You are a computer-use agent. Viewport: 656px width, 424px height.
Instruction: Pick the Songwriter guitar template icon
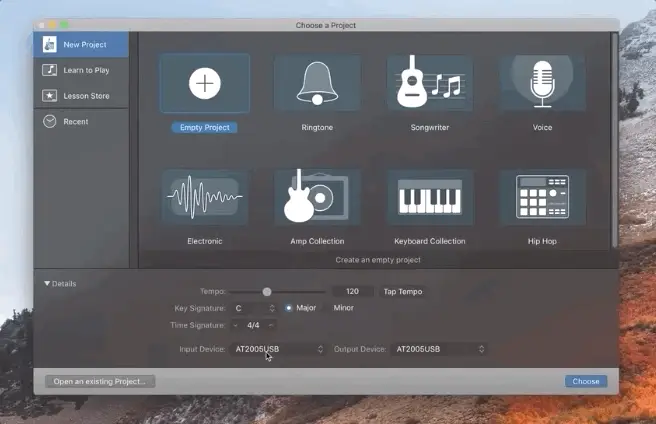click(430, 83)
